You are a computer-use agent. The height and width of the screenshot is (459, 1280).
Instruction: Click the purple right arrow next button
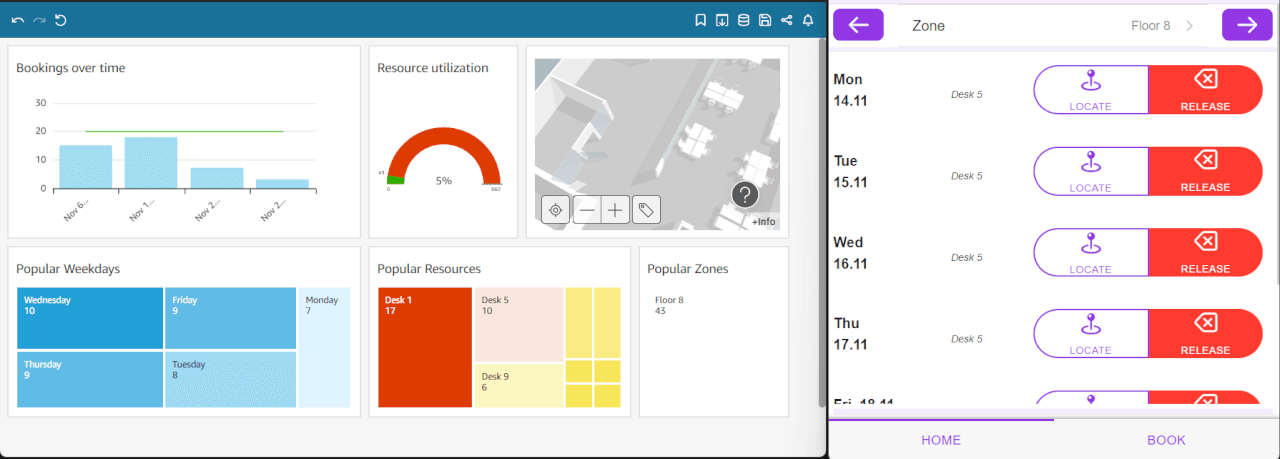point(1247,25)
